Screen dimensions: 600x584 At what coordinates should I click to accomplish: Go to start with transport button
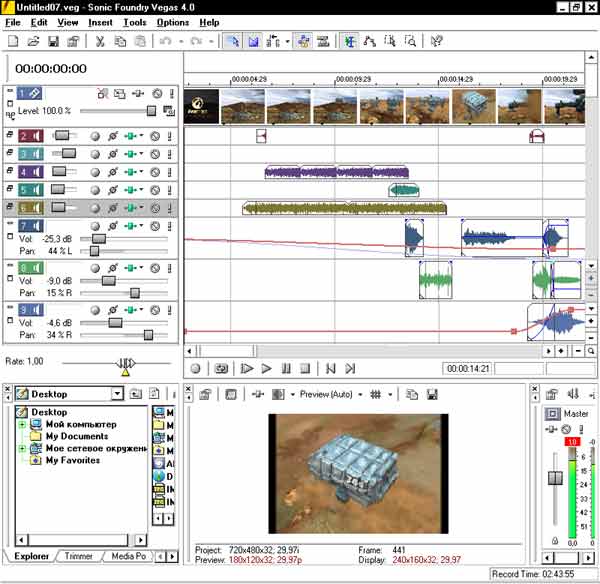(330, 369)
